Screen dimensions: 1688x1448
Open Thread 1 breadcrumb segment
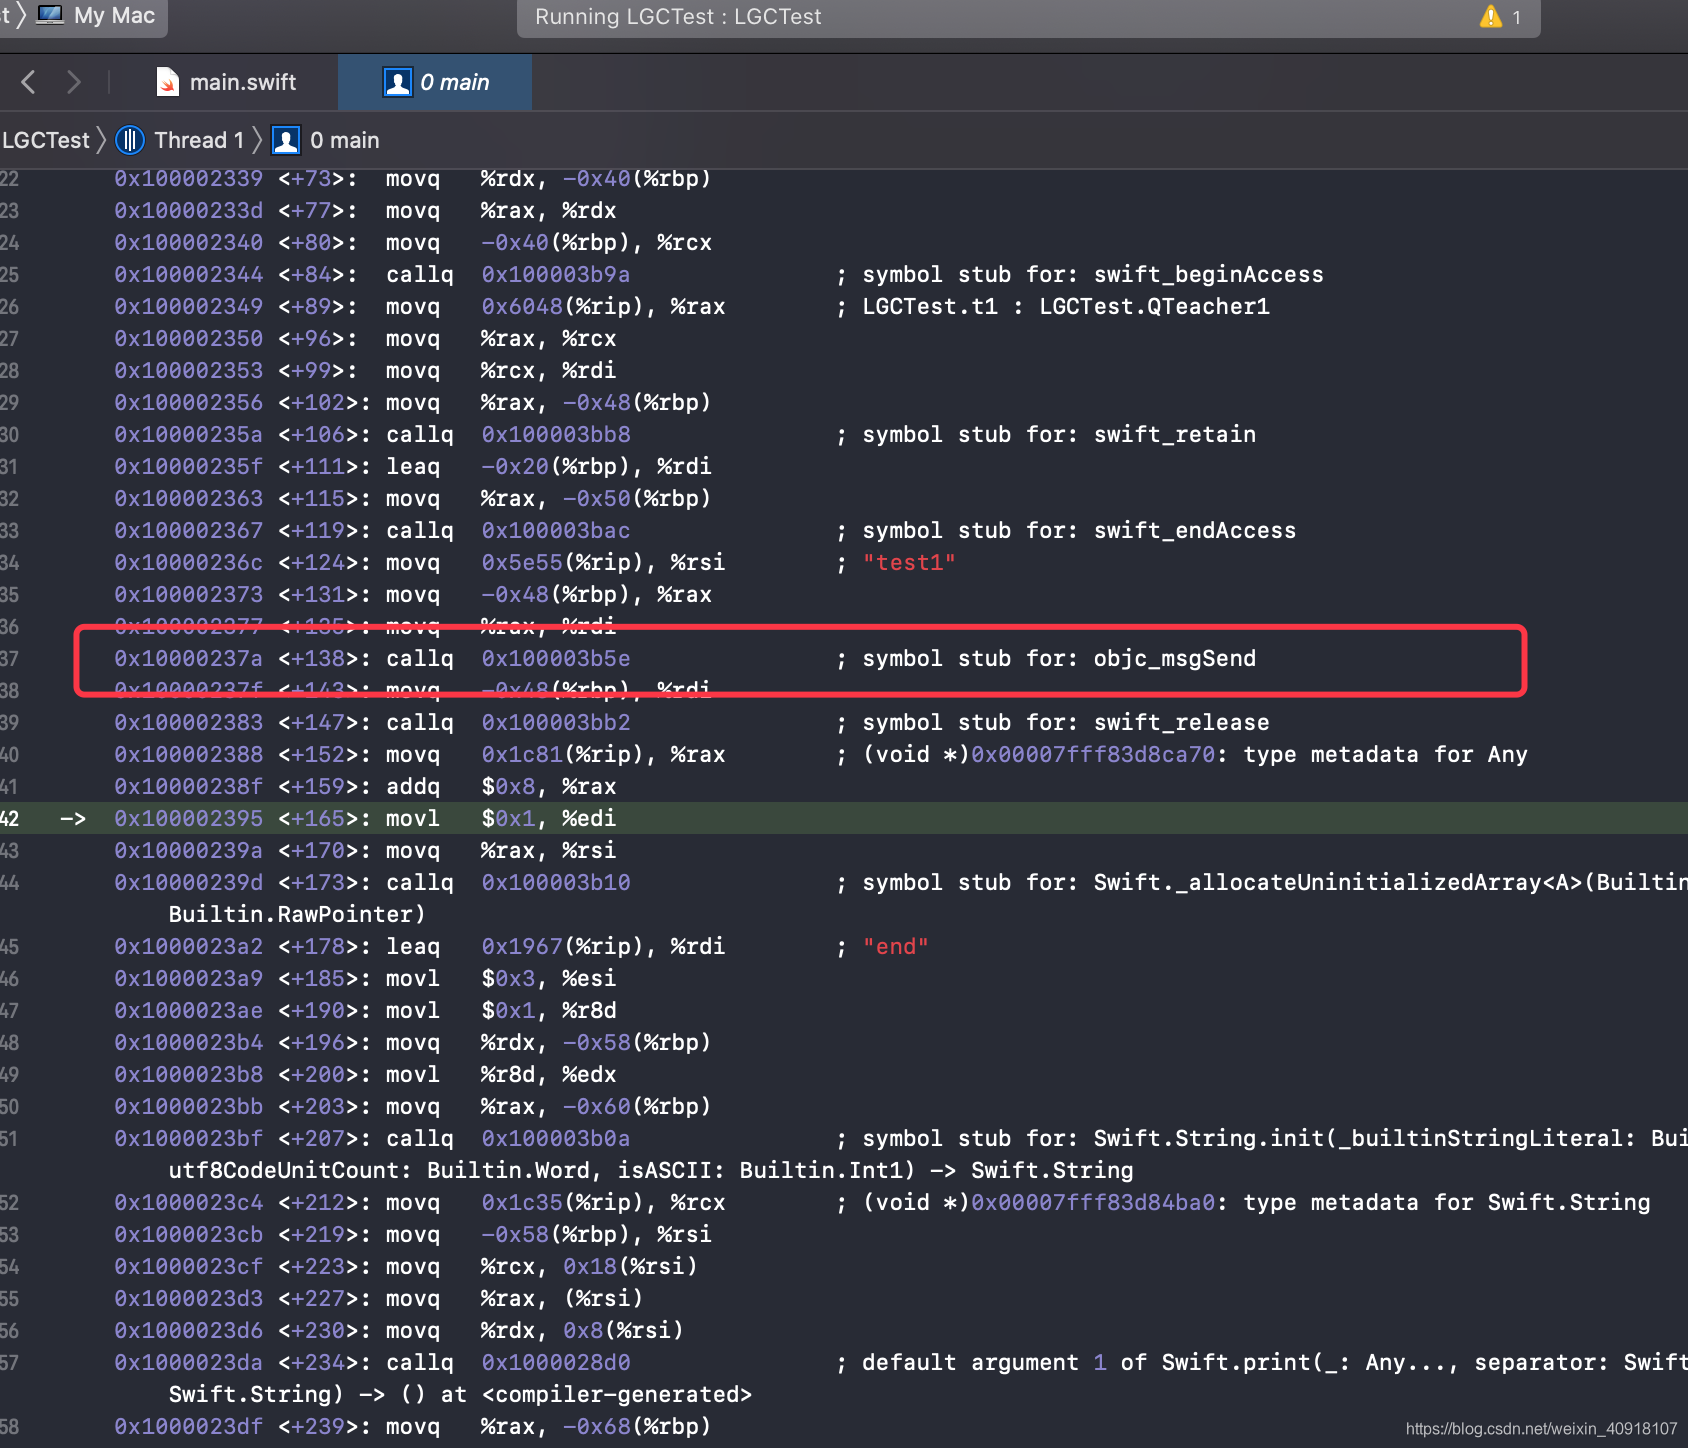point(181,140)
